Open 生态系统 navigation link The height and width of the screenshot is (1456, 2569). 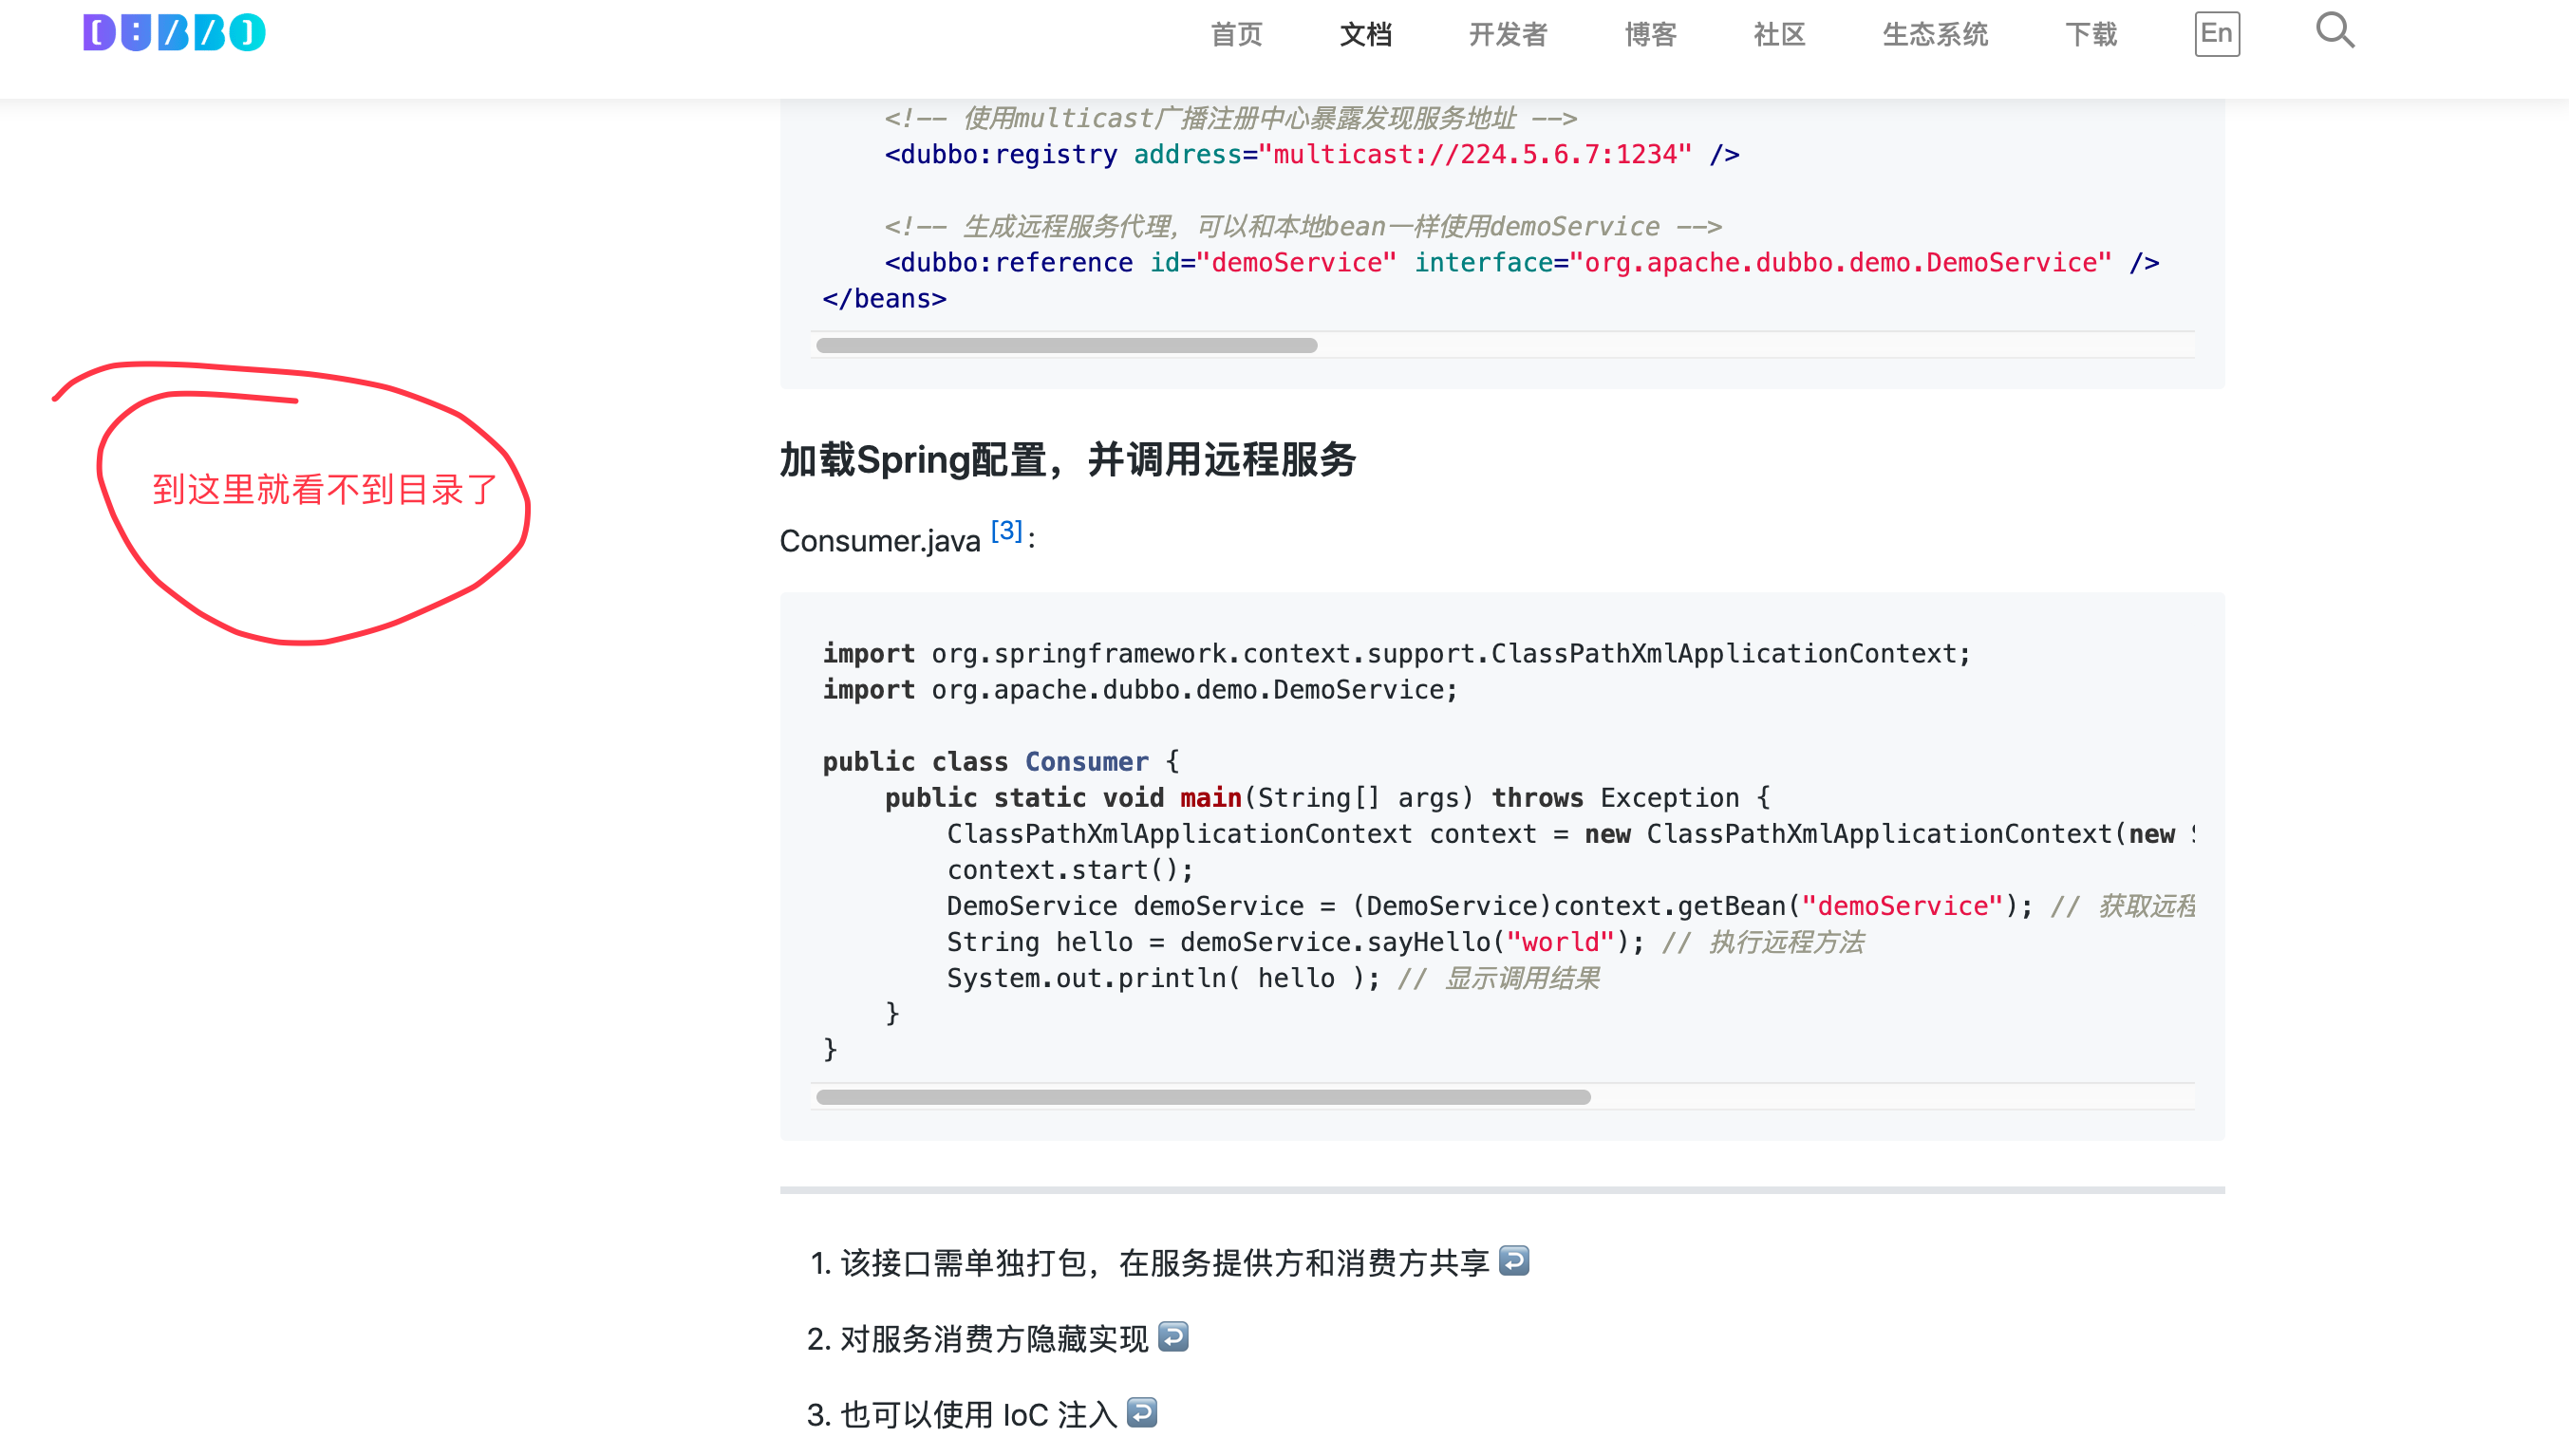point(1934,35)
